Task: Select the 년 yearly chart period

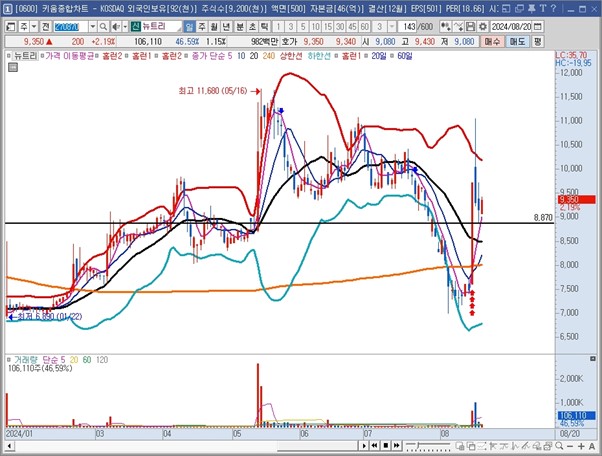Action: (227, 26)
